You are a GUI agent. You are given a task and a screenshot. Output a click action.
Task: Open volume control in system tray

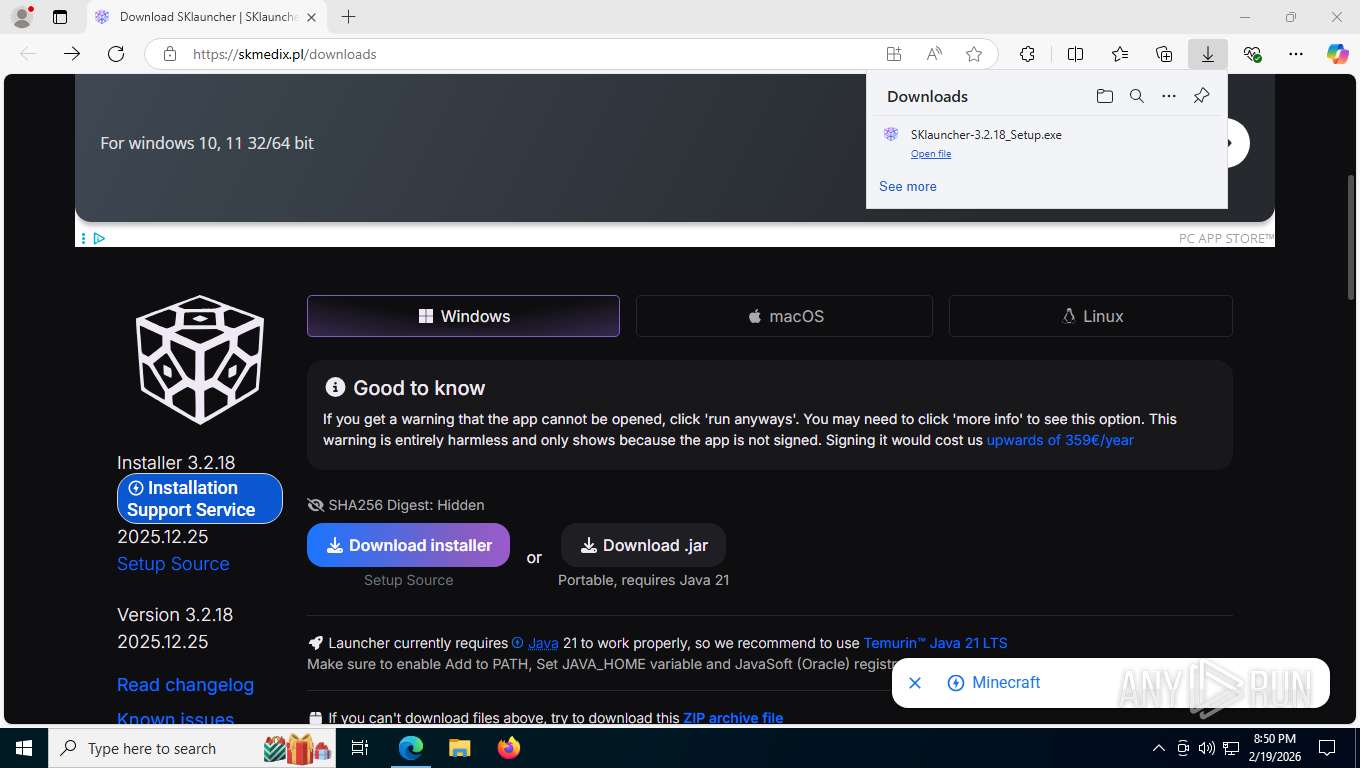click(1206, 748)
